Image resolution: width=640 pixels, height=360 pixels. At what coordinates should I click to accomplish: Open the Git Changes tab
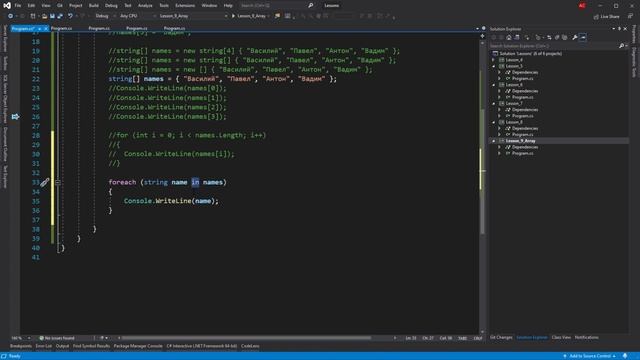pos(501,338)
